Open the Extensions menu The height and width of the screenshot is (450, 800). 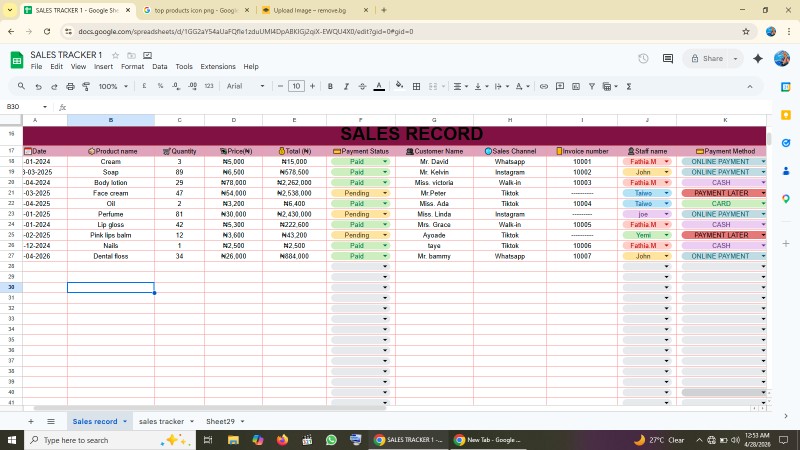218,67
